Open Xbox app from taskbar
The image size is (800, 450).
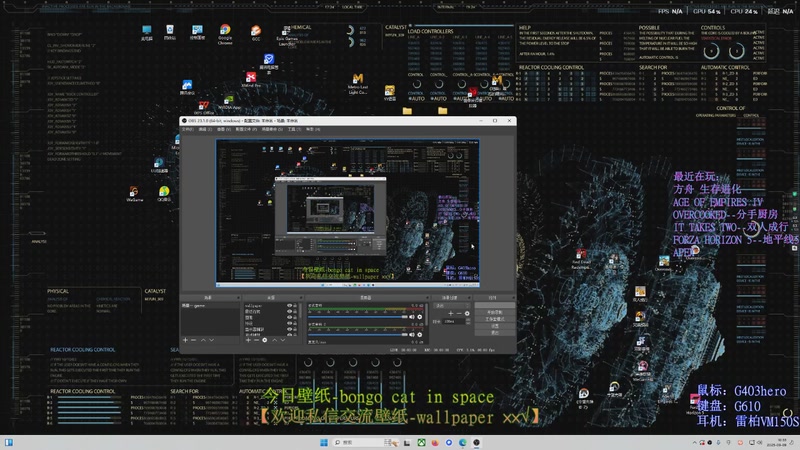tap(421, 442)
